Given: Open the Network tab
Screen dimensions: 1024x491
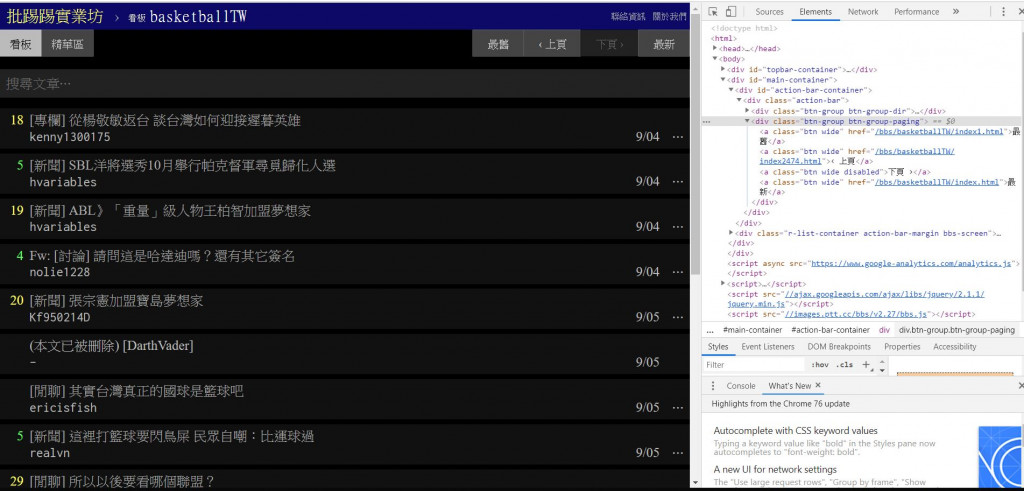Looking at the screenshot, I should point(863,12).
